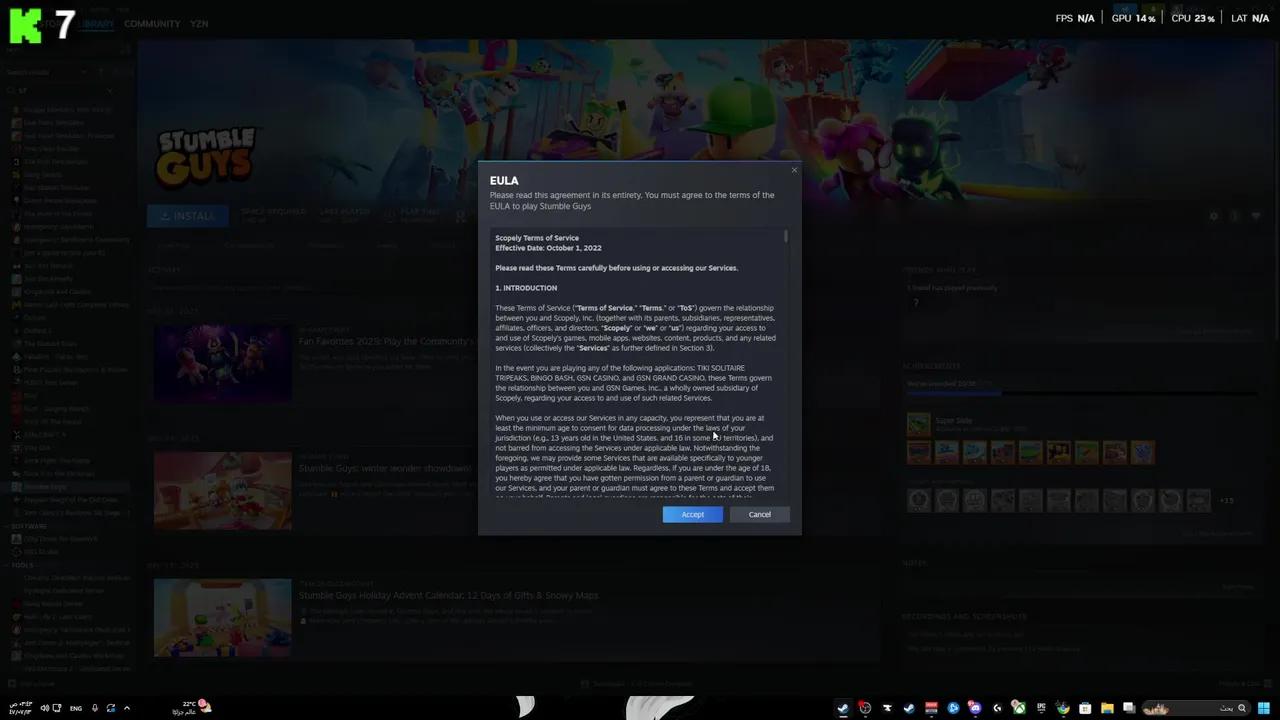Open the taskbar clock and date
Viewport: 1280px width, 720px height.
coord(21,708)
